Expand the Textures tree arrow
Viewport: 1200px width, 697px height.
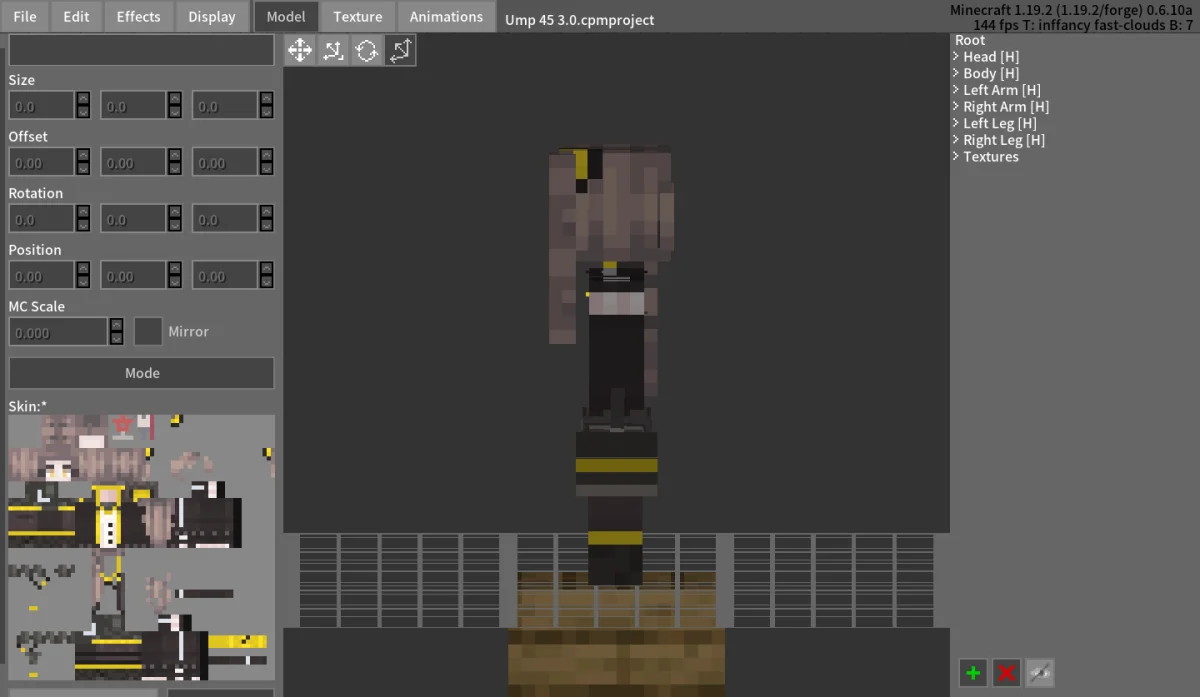click(957, 157)
